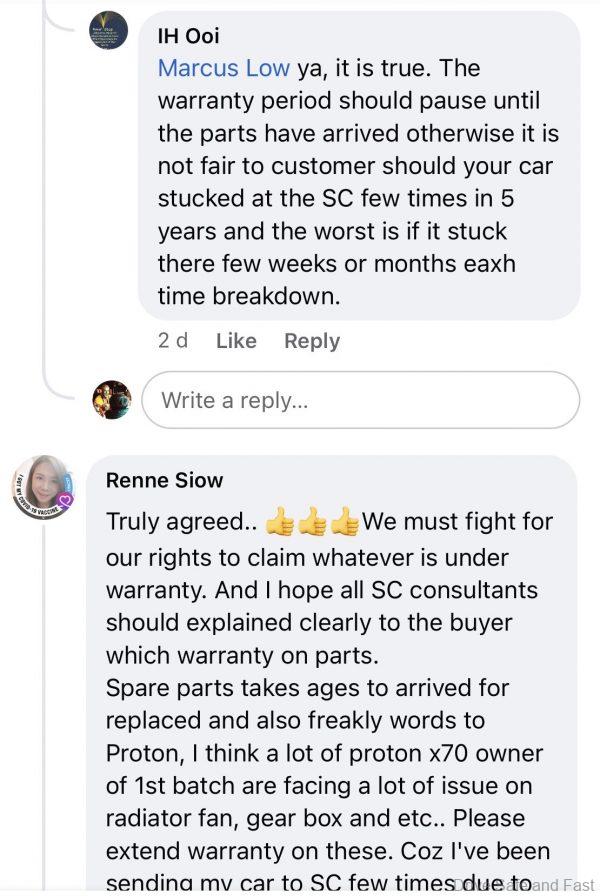Open the Marcus Low mention link
The width and height of the screenshot is (600, 896).
pyautogui.click(x=224, y=68)
